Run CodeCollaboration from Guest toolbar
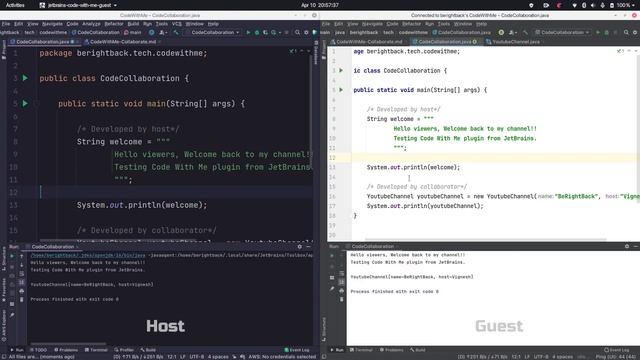Viewport: 640px width, 360px height. (598, 32)
